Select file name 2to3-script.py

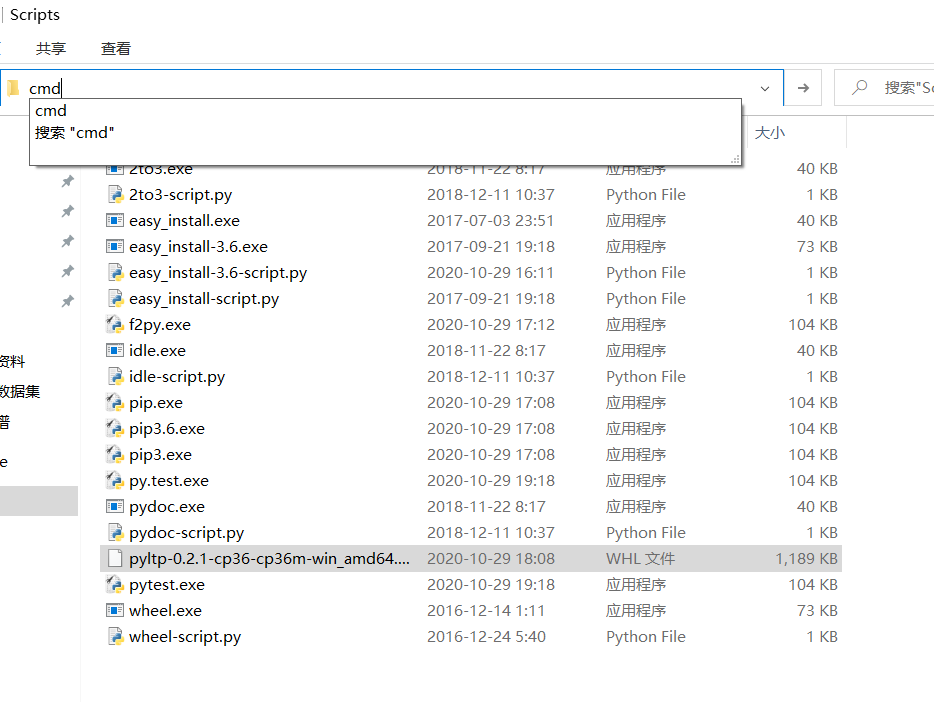click(180, 195)
